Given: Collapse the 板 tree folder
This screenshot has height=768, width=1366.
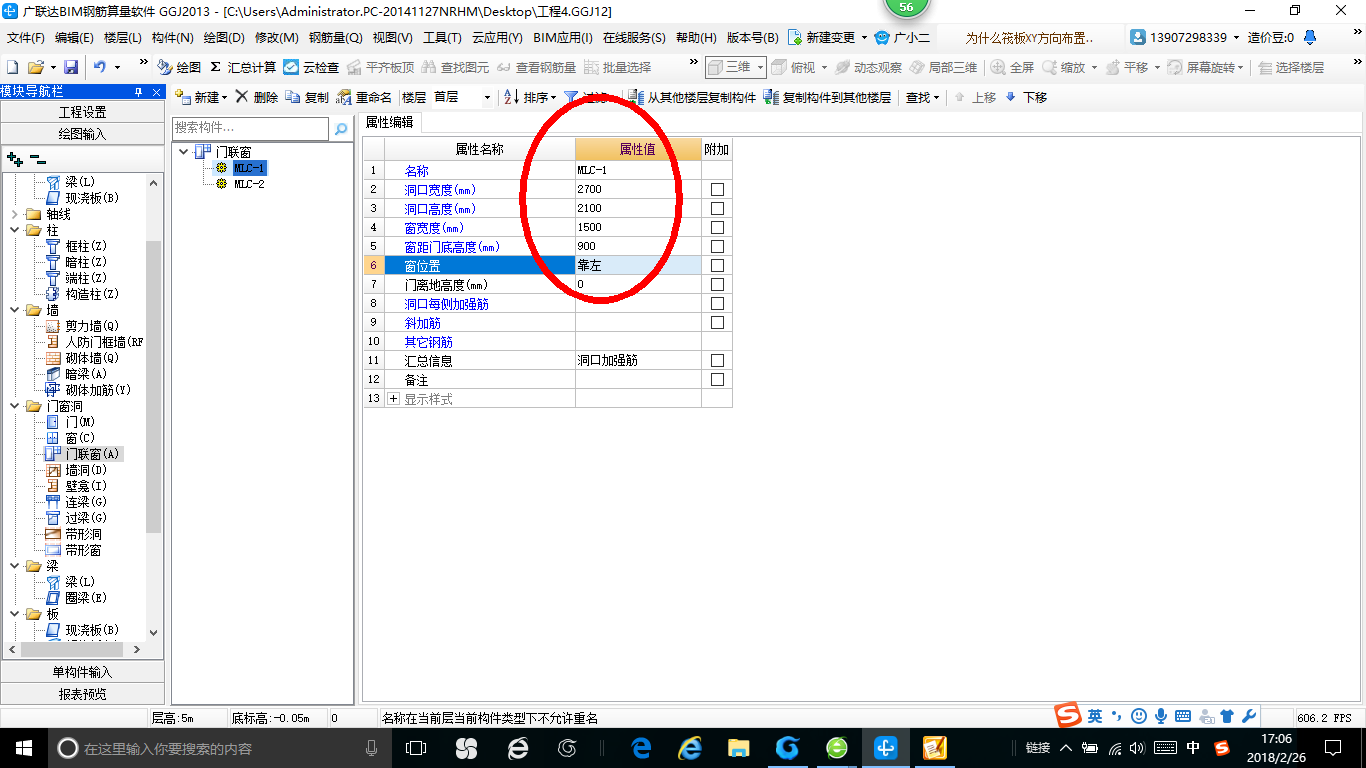Looking at the screenshot, I should tap(14, 614).
